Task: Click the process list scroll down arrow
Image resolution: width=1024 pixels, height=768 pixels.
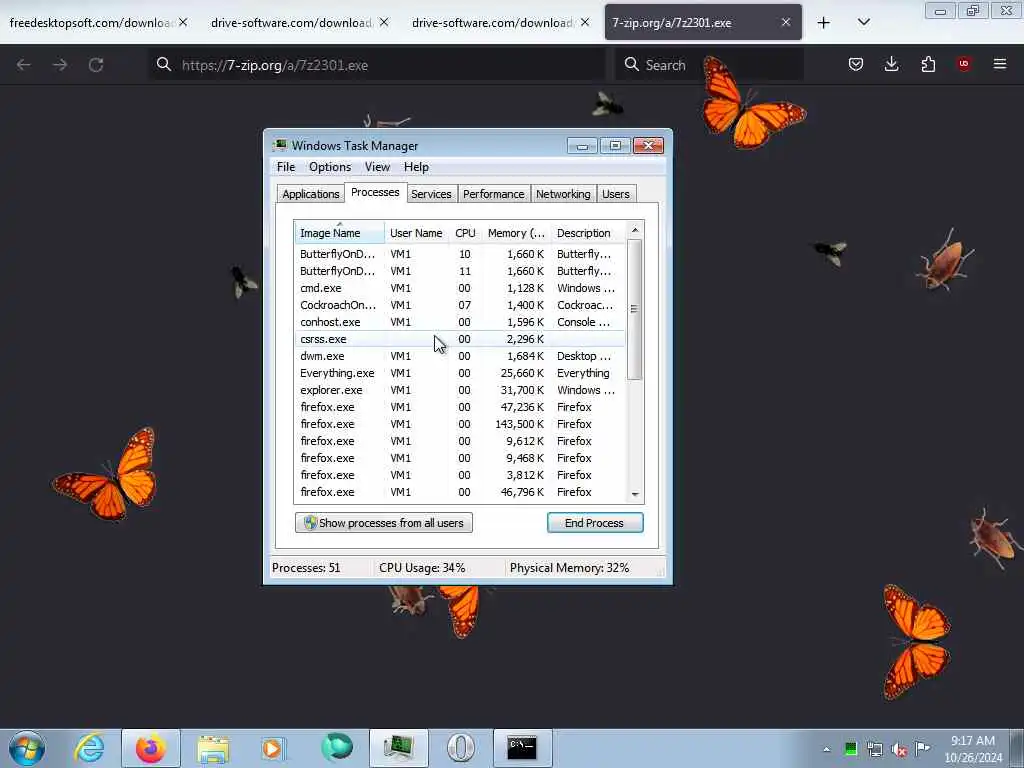Action: pos(635,495)
